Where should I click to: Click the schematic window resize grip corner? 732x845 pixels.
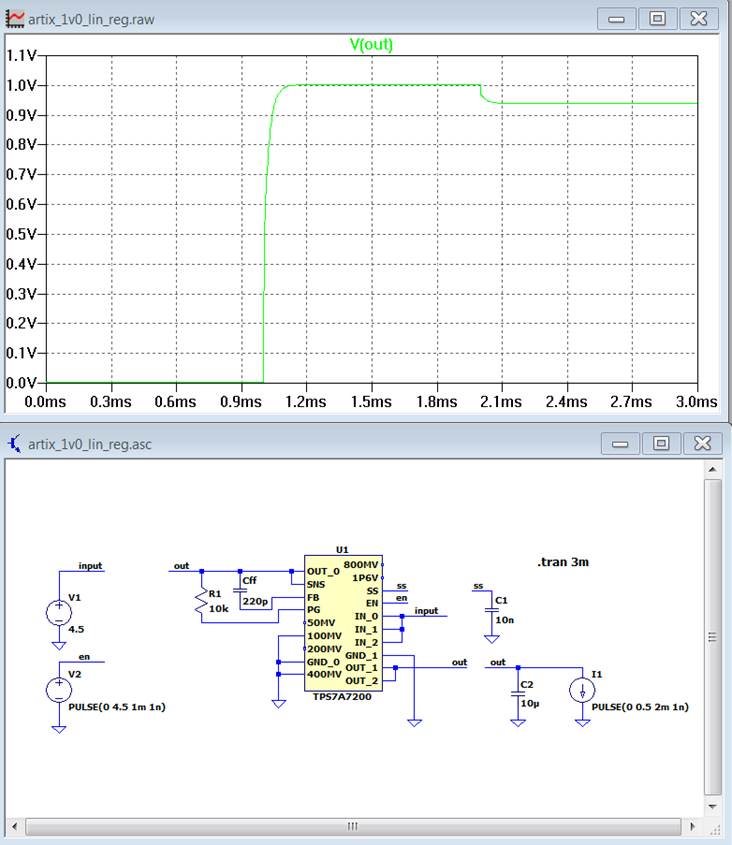[714, 829]
